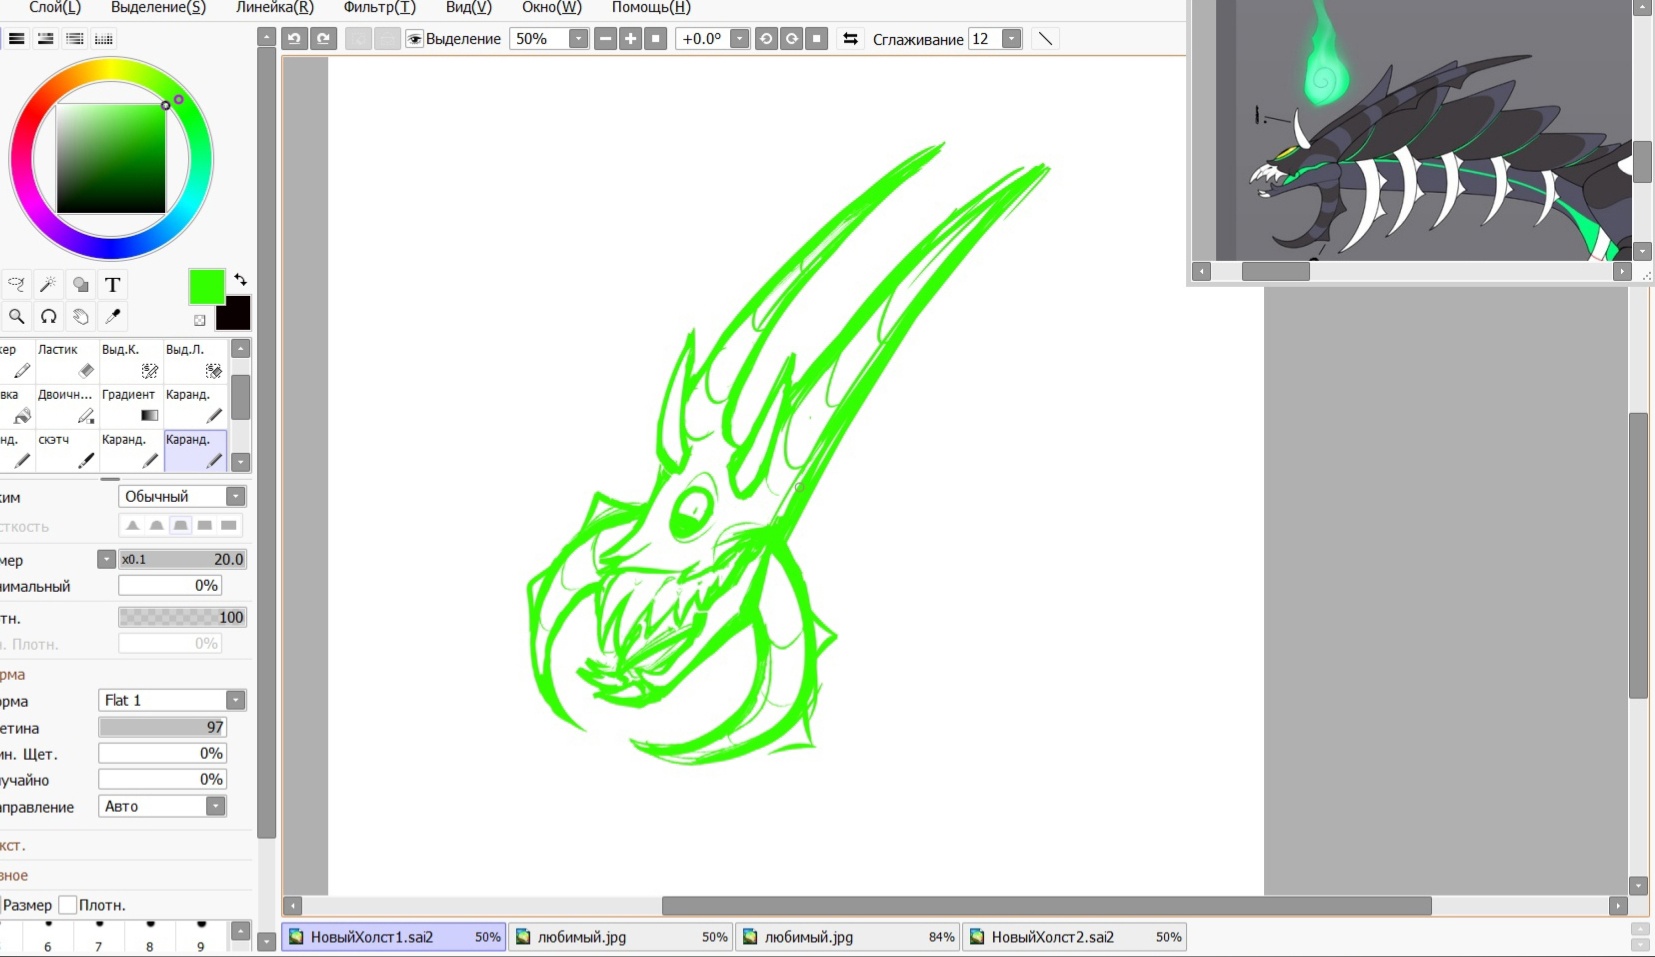
Task: Open the Линейка(R) menu
Action: 274,8
